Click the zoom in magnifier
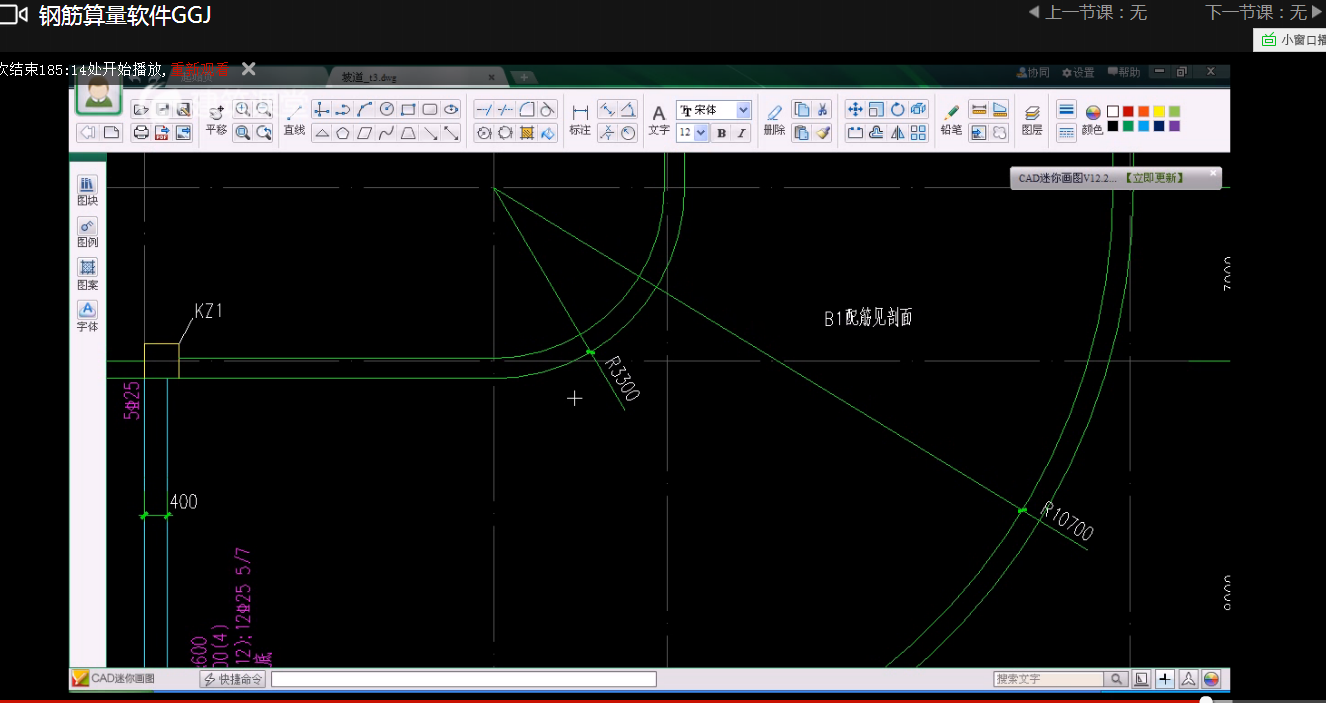Image resolution: width=1326 pixels, height=703 pixels. coord(243,109)
